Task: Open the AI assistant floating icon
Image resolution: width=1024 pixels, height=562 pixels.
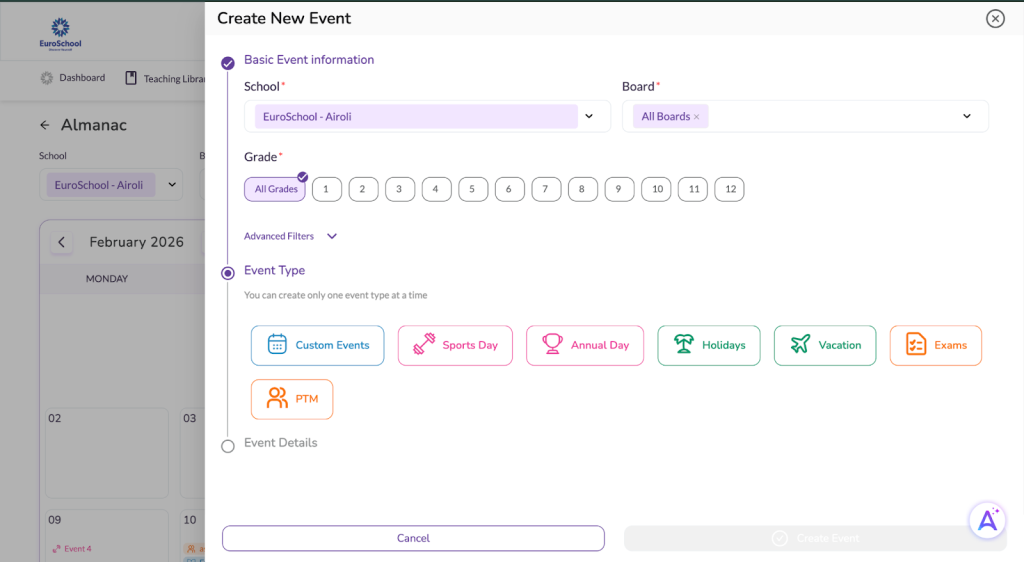Action: (987, 519)
